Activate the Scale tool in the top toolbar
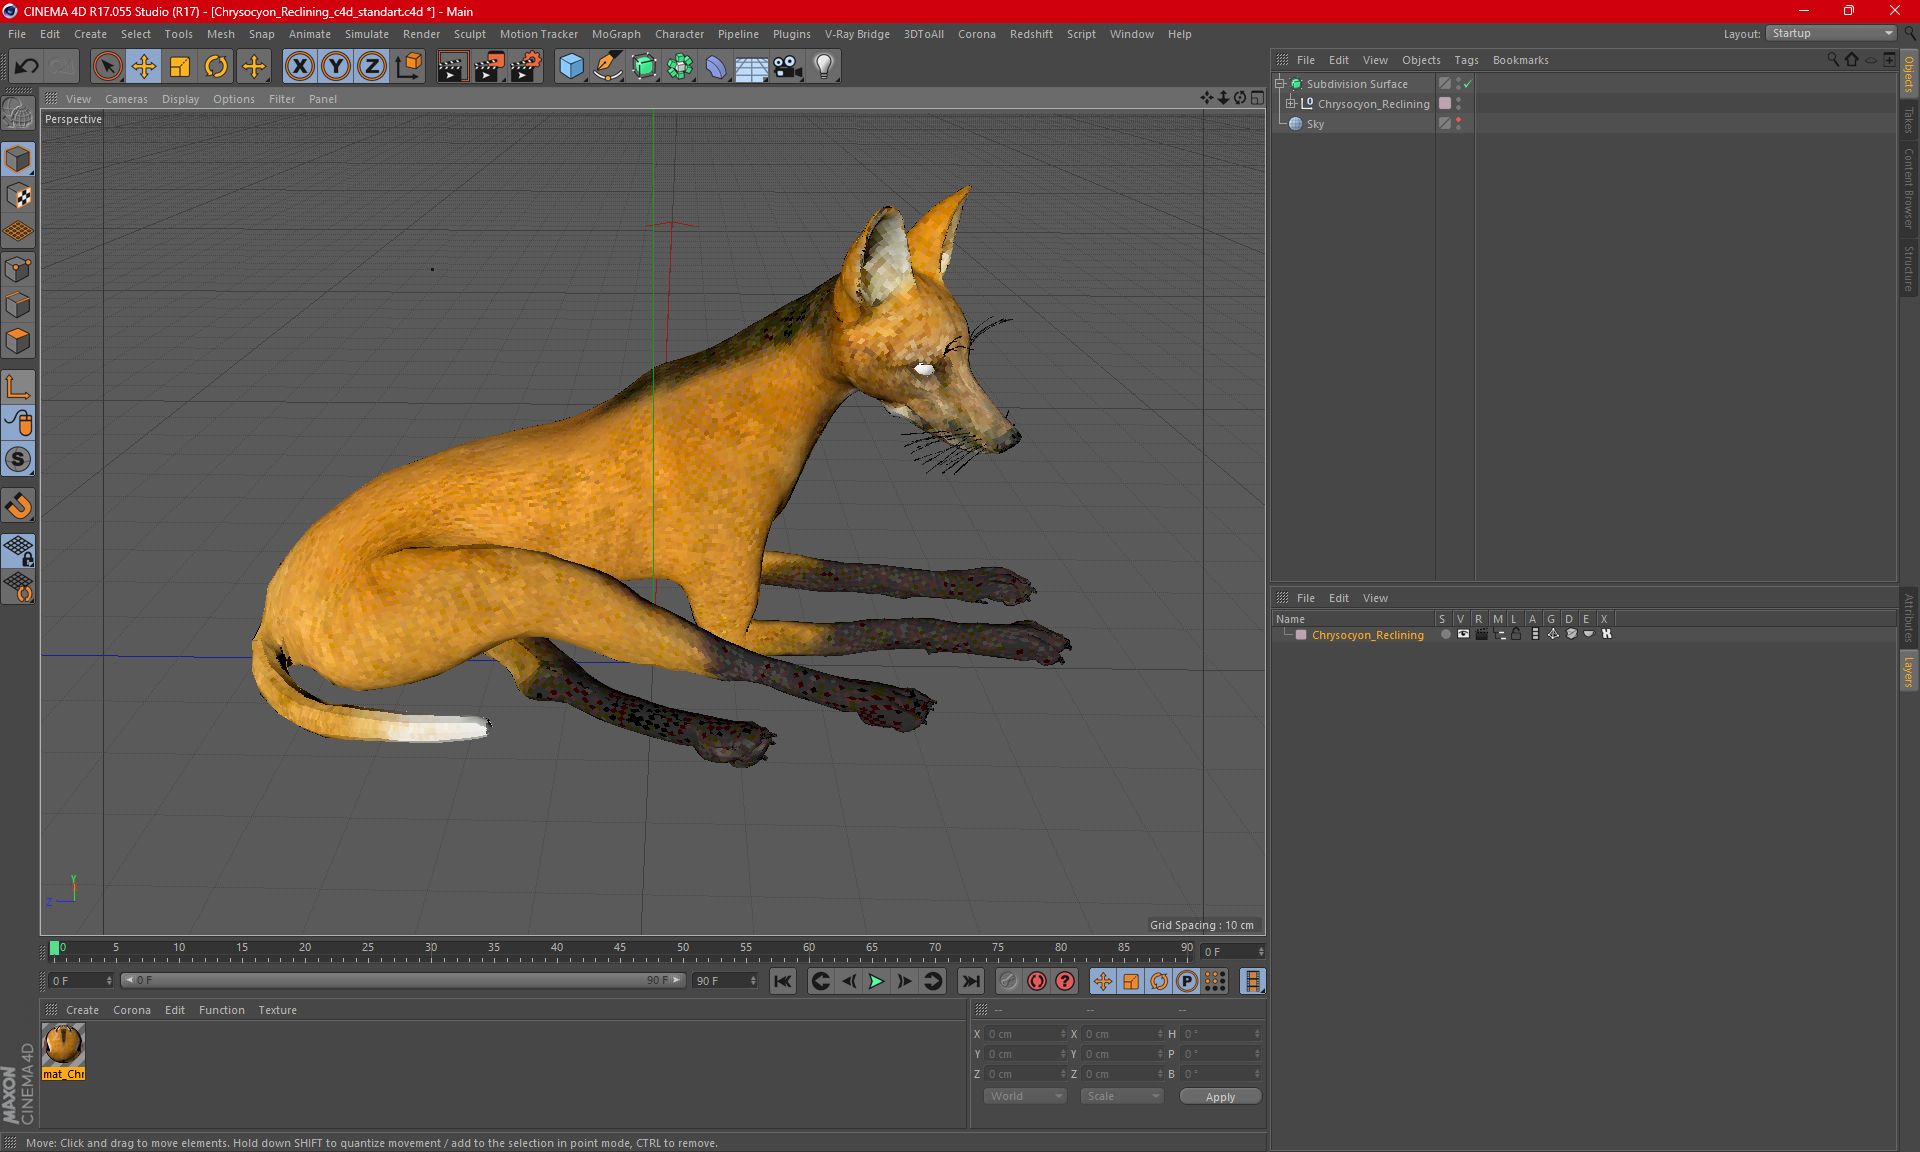The height and width of the screenshot is (1152, 1920). click(180, 67)
